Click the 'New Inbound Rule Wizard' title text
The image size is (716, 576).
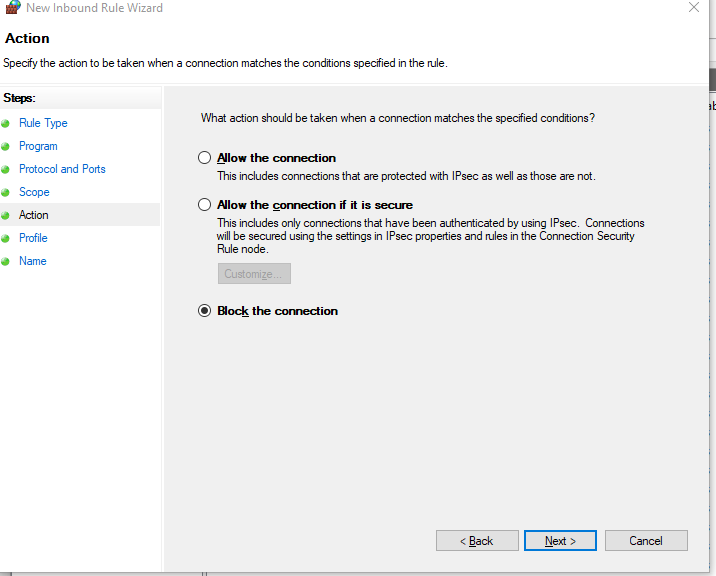coord(95,8)
